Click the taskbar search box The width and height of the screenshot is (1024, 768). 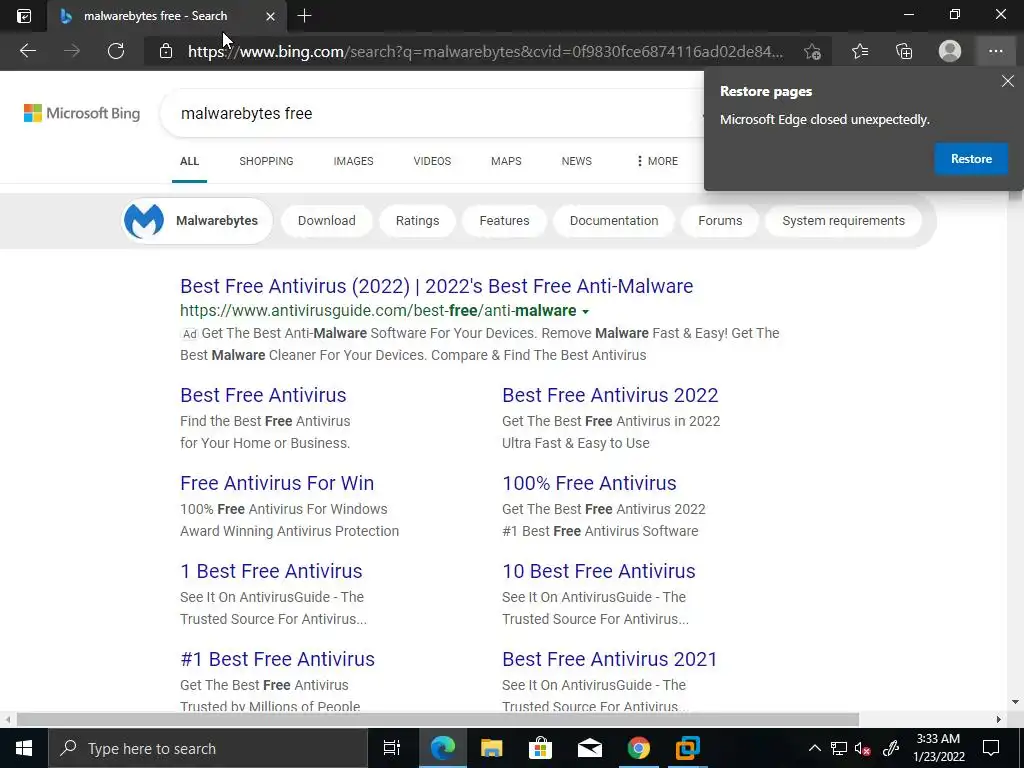208,748
